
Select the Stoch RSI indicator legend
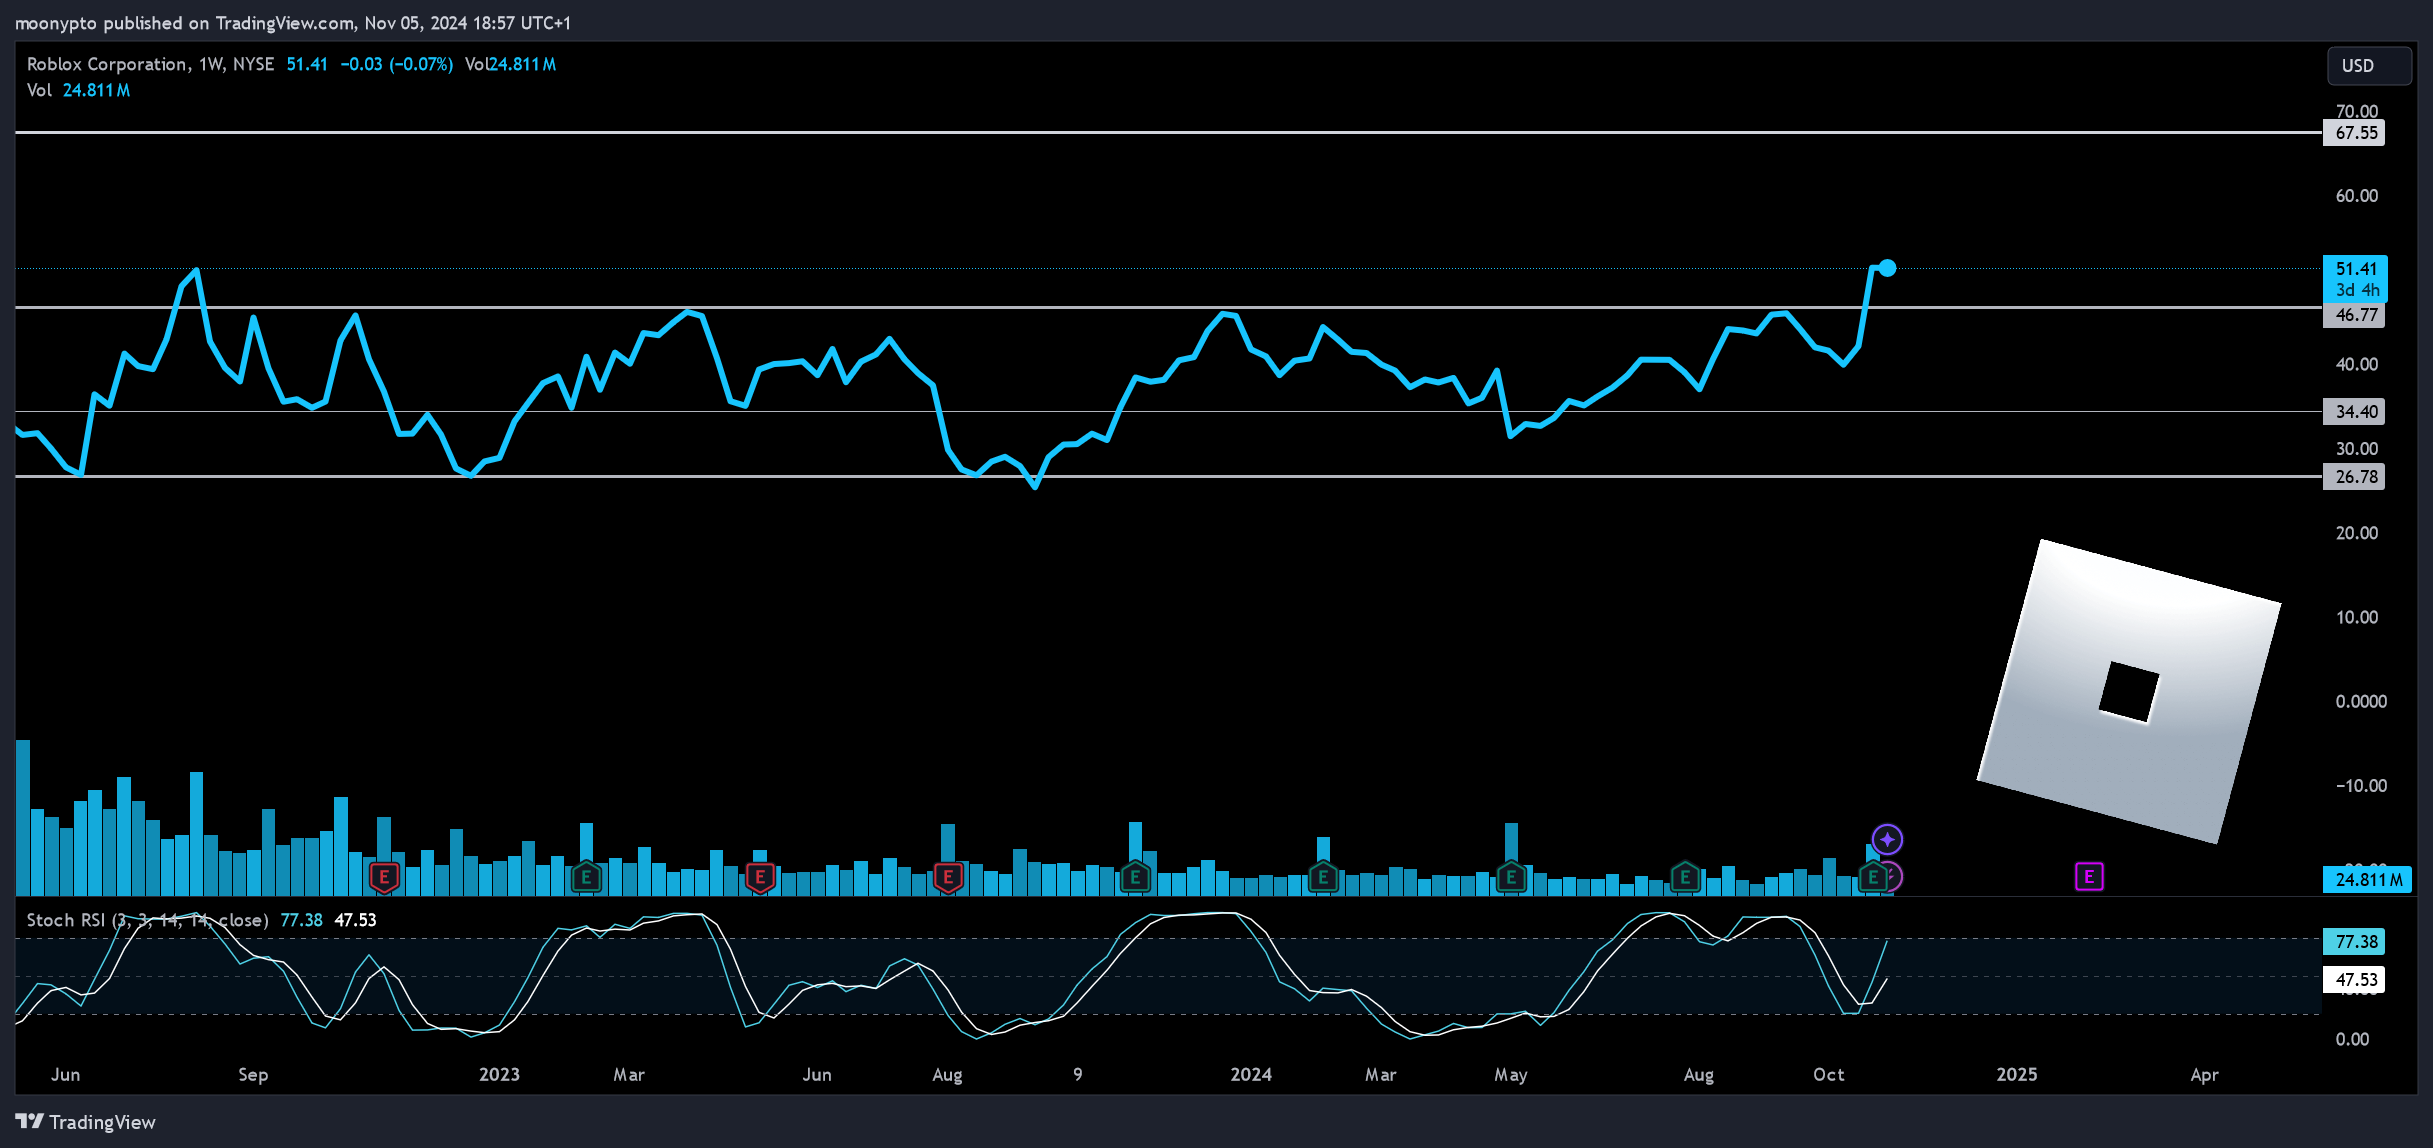click(148, 920)
